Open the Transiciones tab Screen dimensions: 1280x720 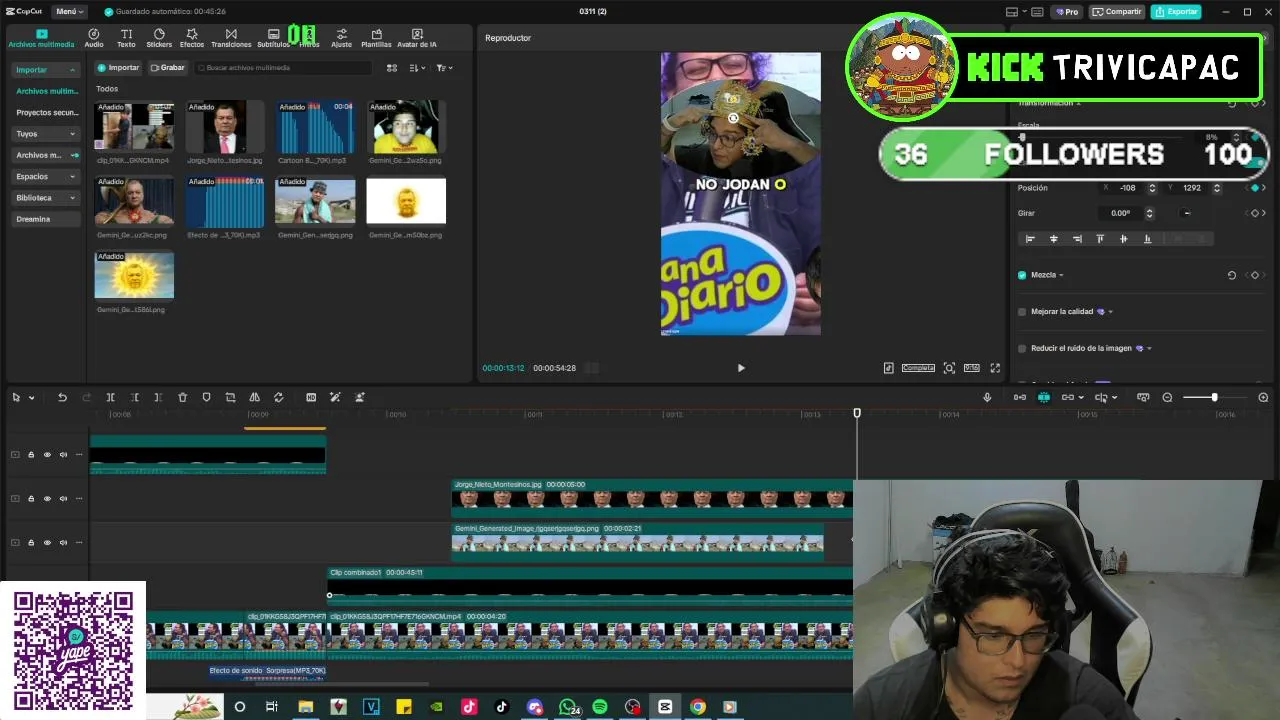[x=231, y=38]
